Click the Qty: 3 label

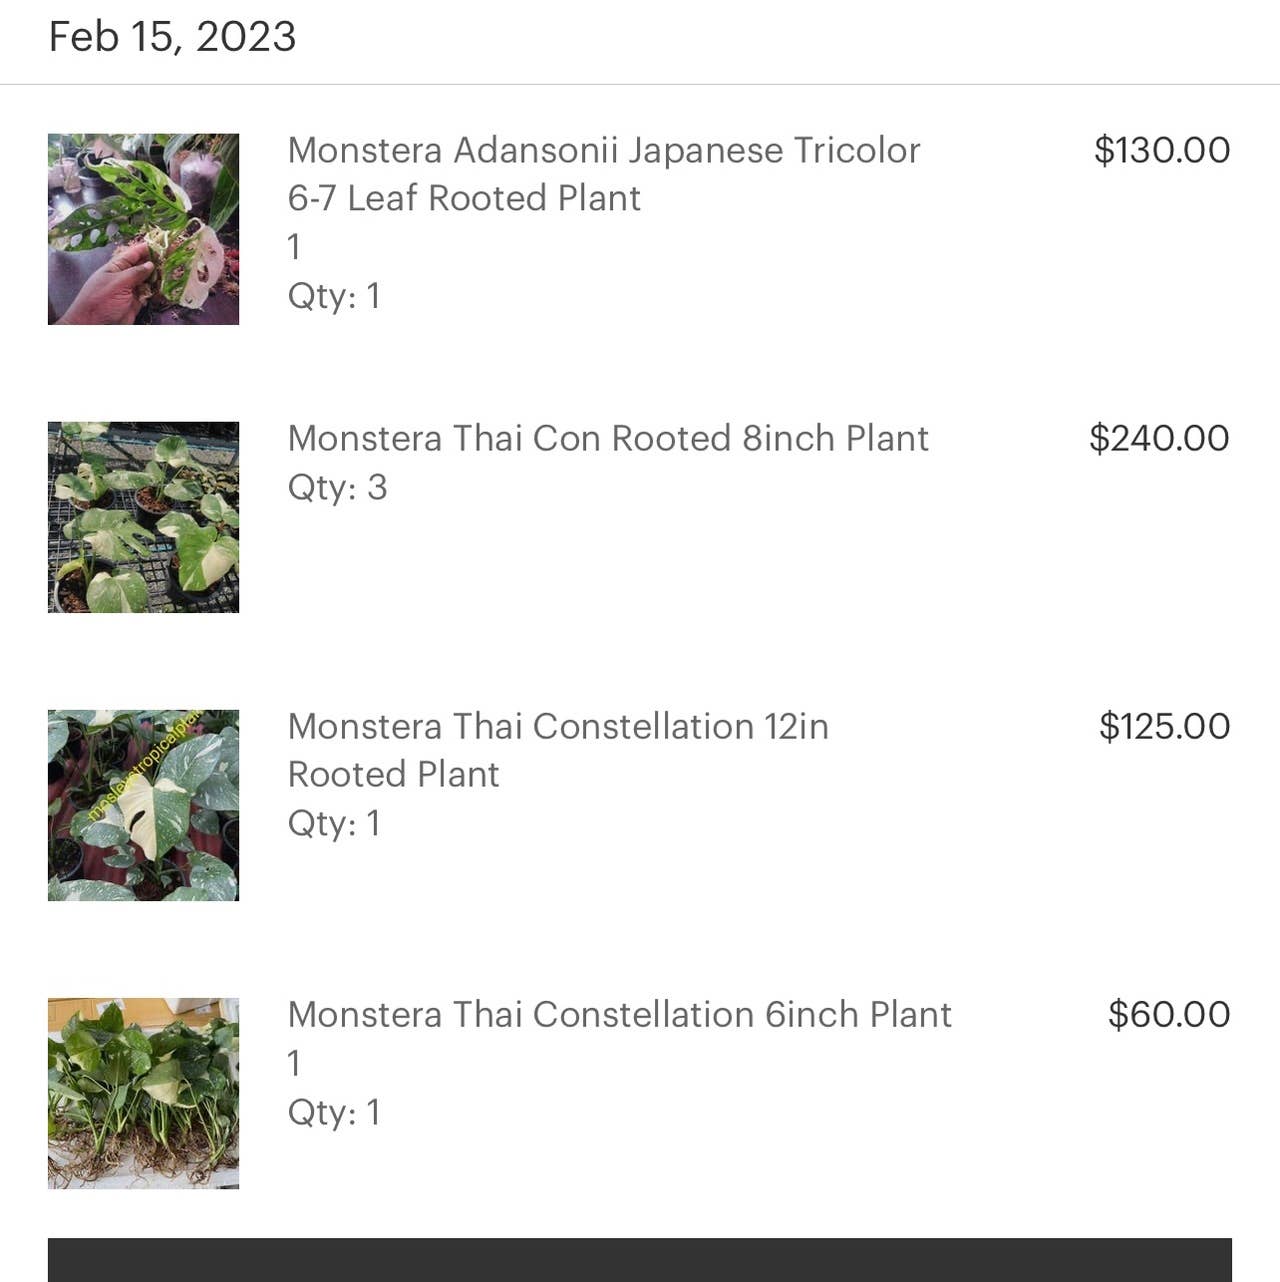click(x=337, y=487)
